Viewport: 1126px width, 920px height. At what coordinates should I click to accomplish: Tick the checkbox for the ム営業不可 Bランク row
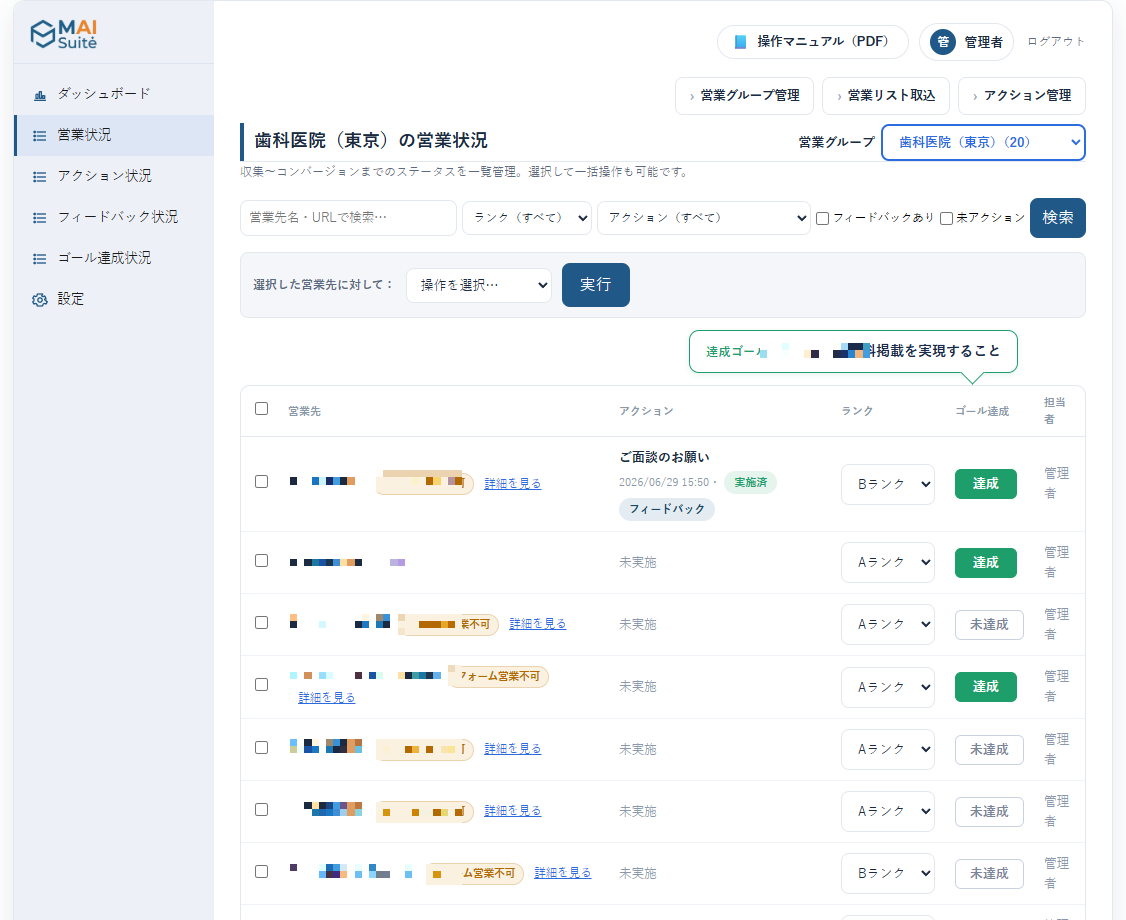point(261,871)
